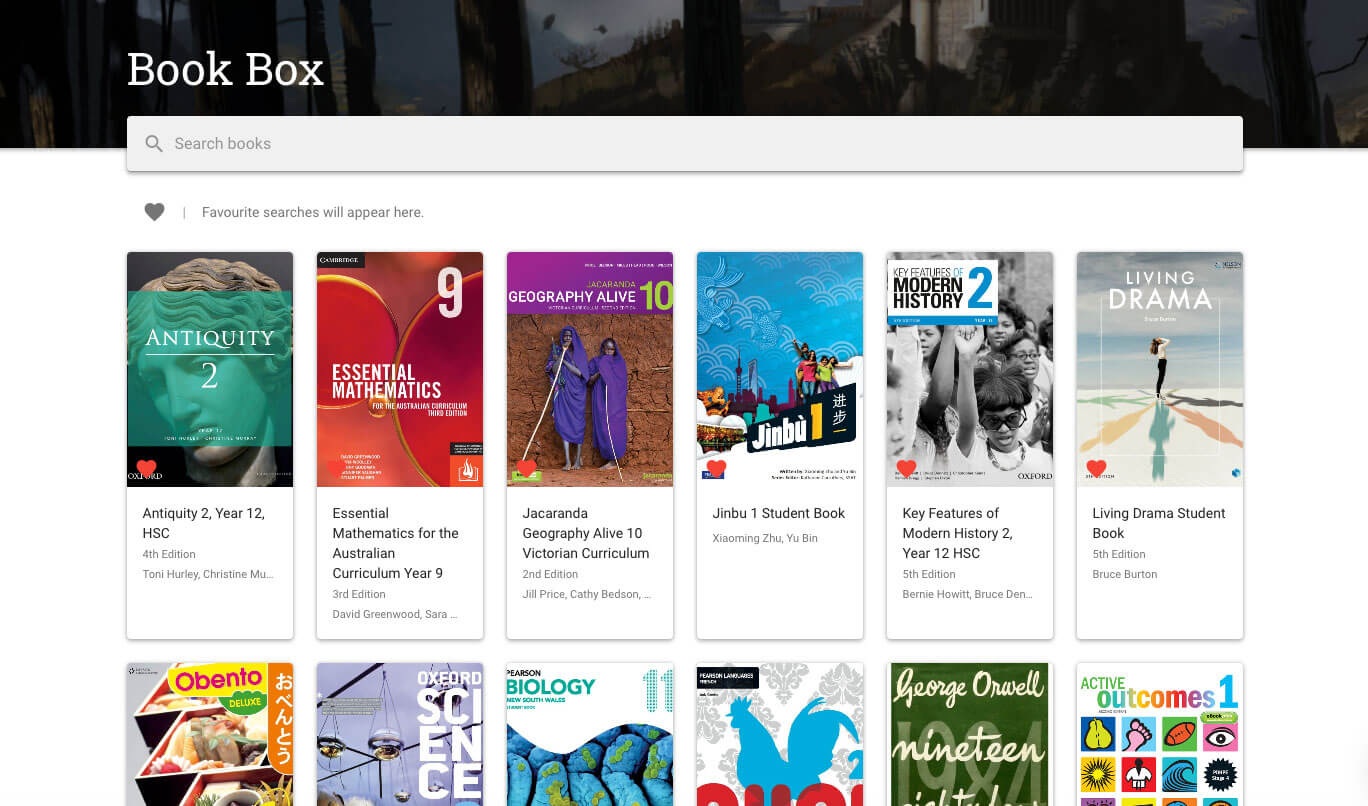Open the Pearson Biology 11 cover
This screenshot has height=806, width=1368.
pyautogui.click(x=590, y=735)
